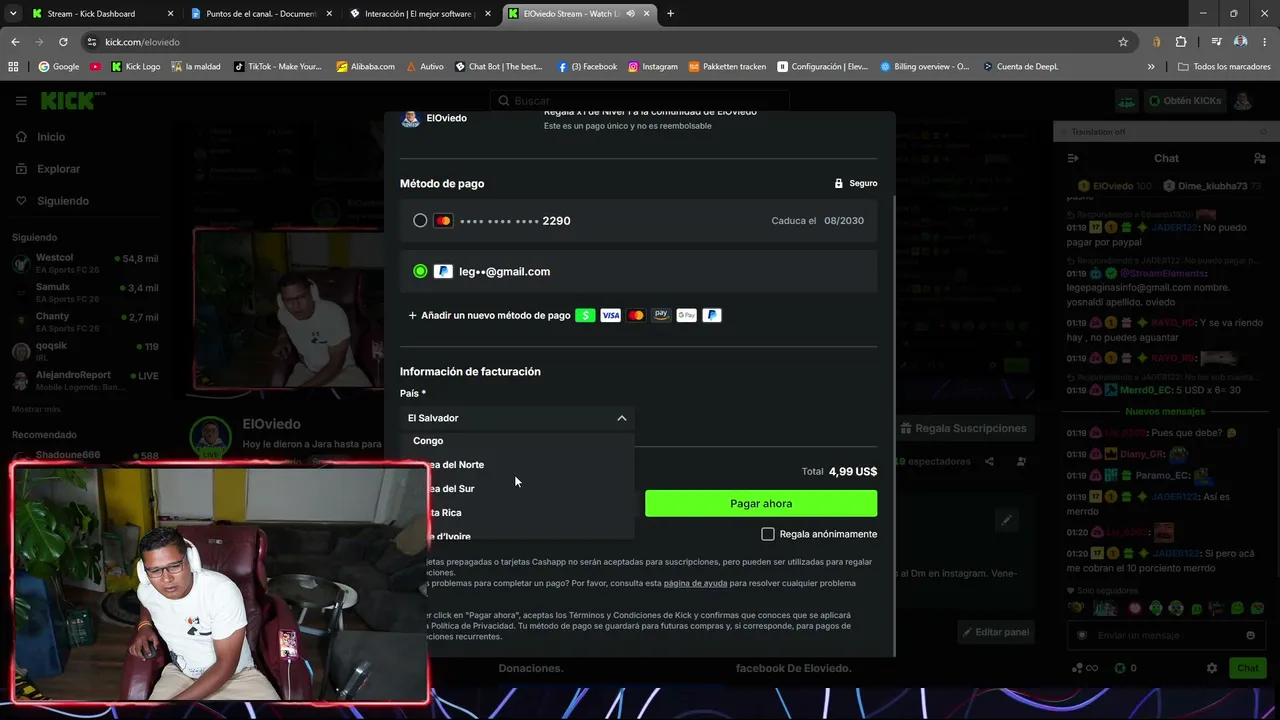The width and height of the screenshot is (1280, 720).
Task: Go back to the previous page
Action: 15,42
